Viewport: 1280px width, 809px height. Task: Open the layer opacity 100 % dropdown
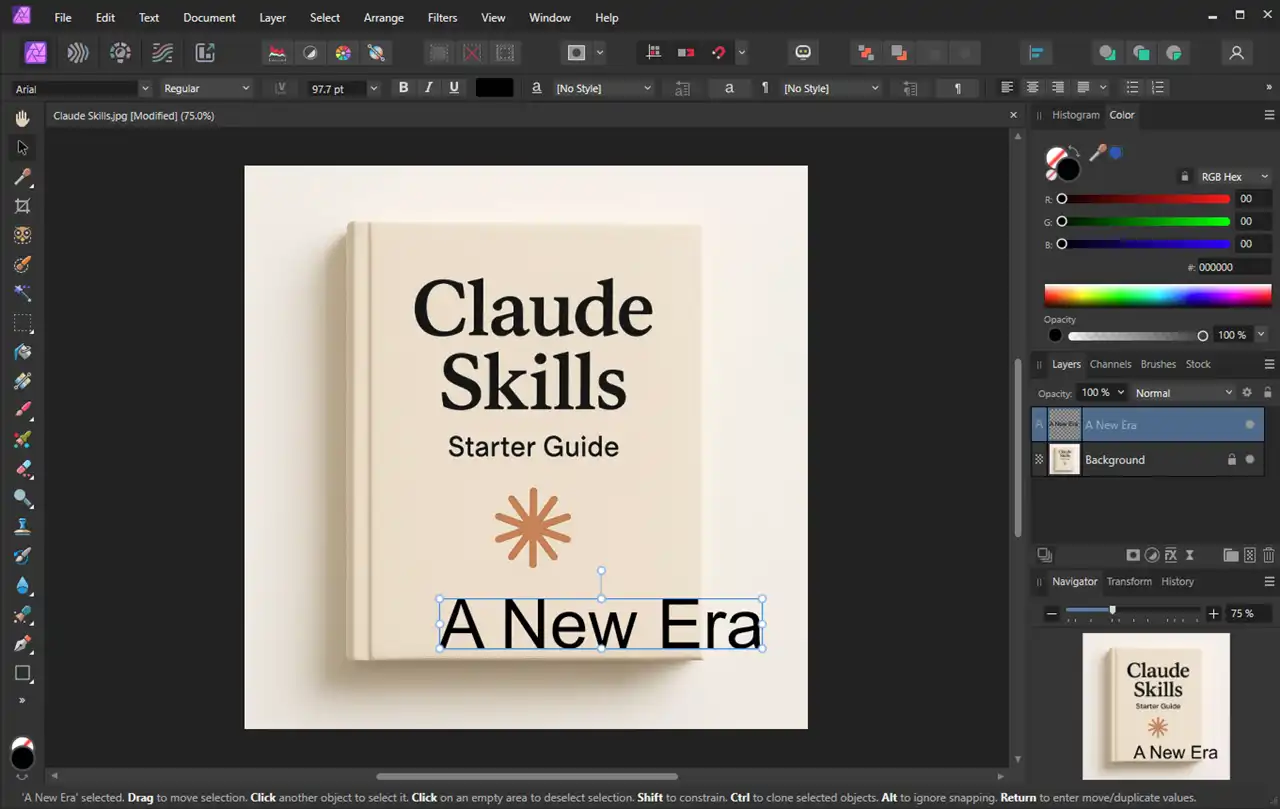(x=1121, y=393)
